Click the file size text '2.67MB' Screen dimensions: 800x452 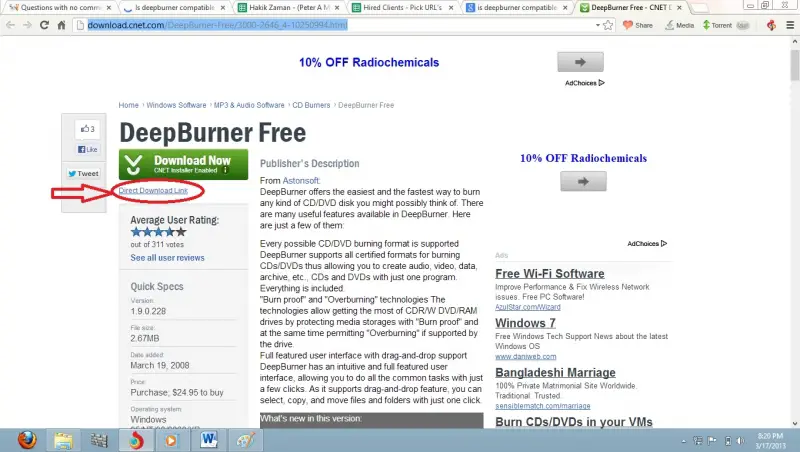(x=145, y=338)
